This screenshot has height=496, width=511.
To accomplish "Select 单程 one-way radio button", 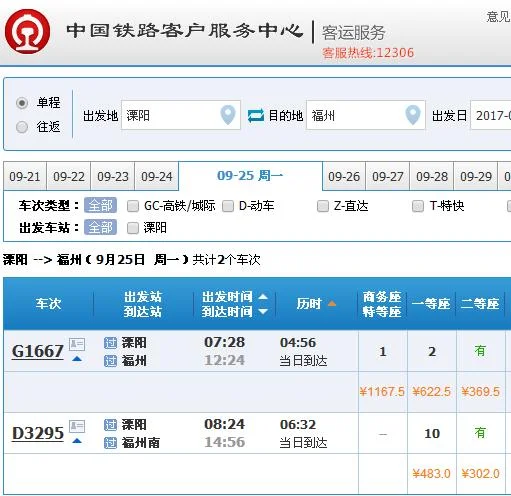I will (22, 103).
